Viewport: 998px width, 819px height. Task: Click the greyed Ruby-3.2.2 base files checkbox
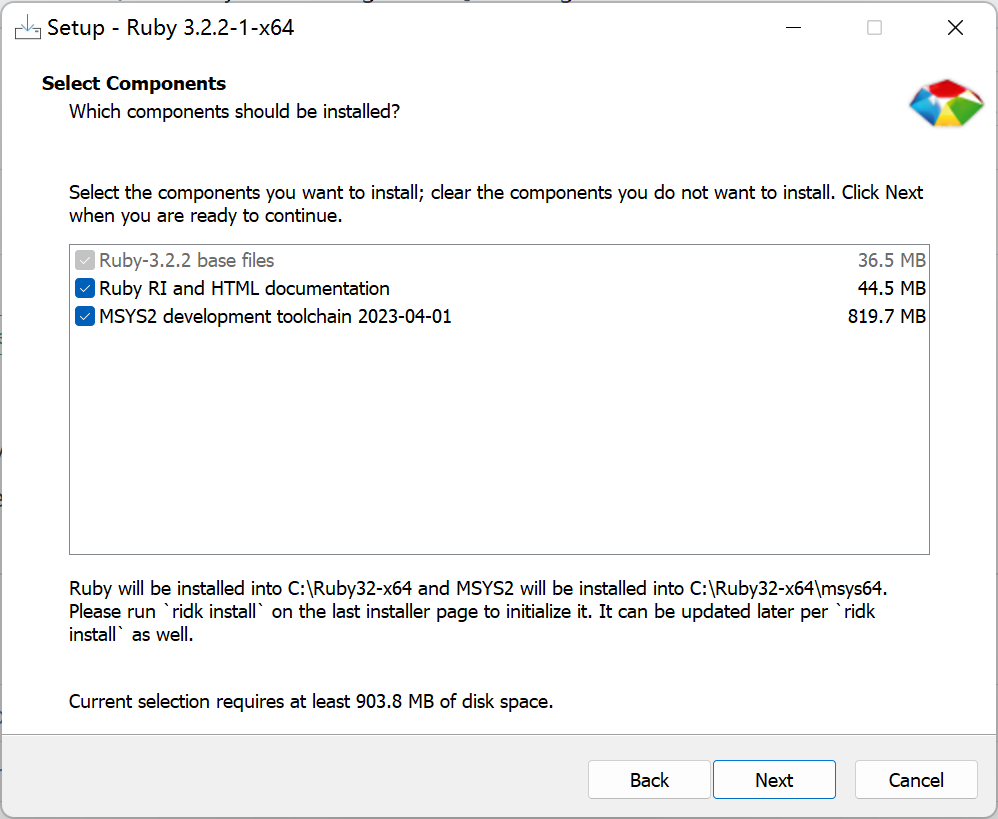click(x=85, y=261)
